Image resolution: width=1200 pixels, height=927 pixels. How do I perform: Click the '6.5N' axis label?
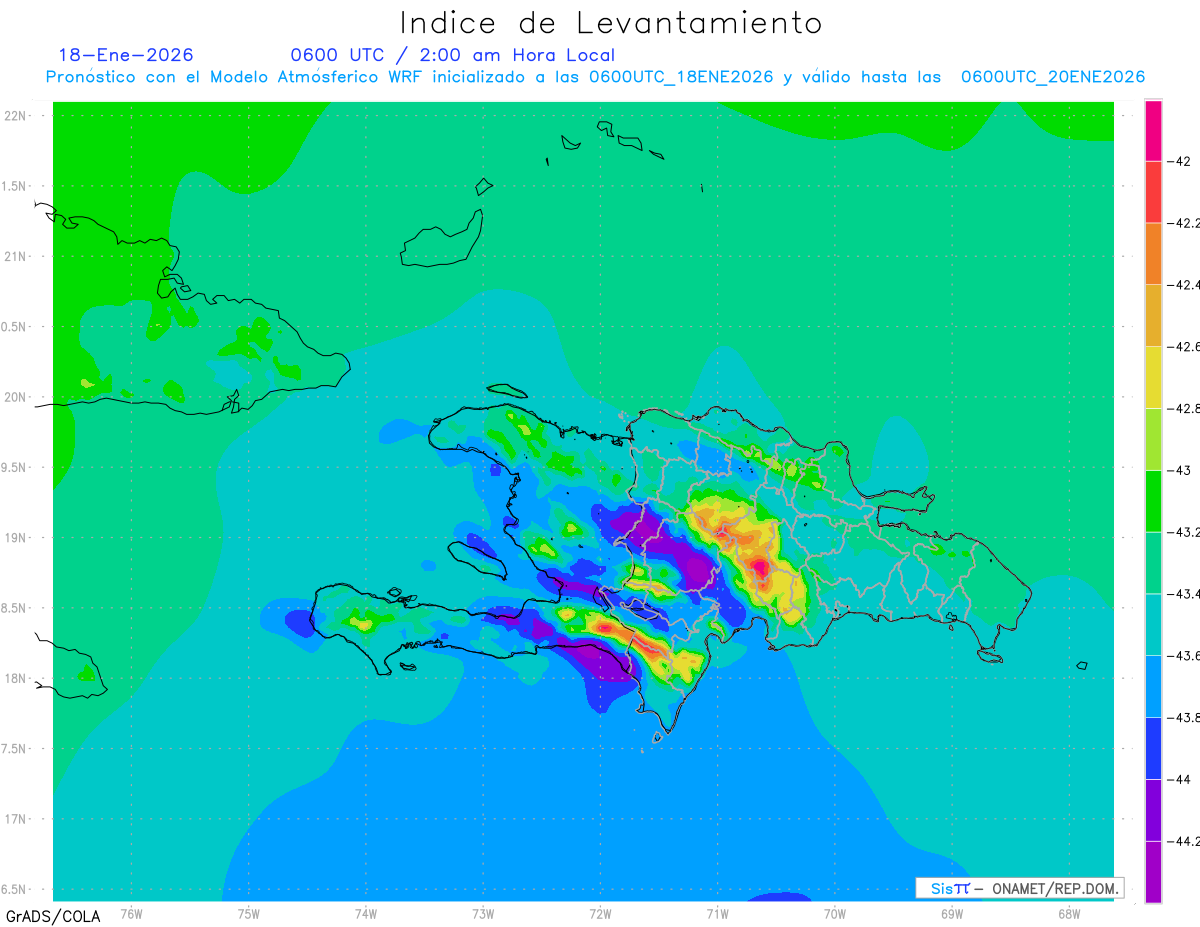pyautogui.click(x=14, y=889)
